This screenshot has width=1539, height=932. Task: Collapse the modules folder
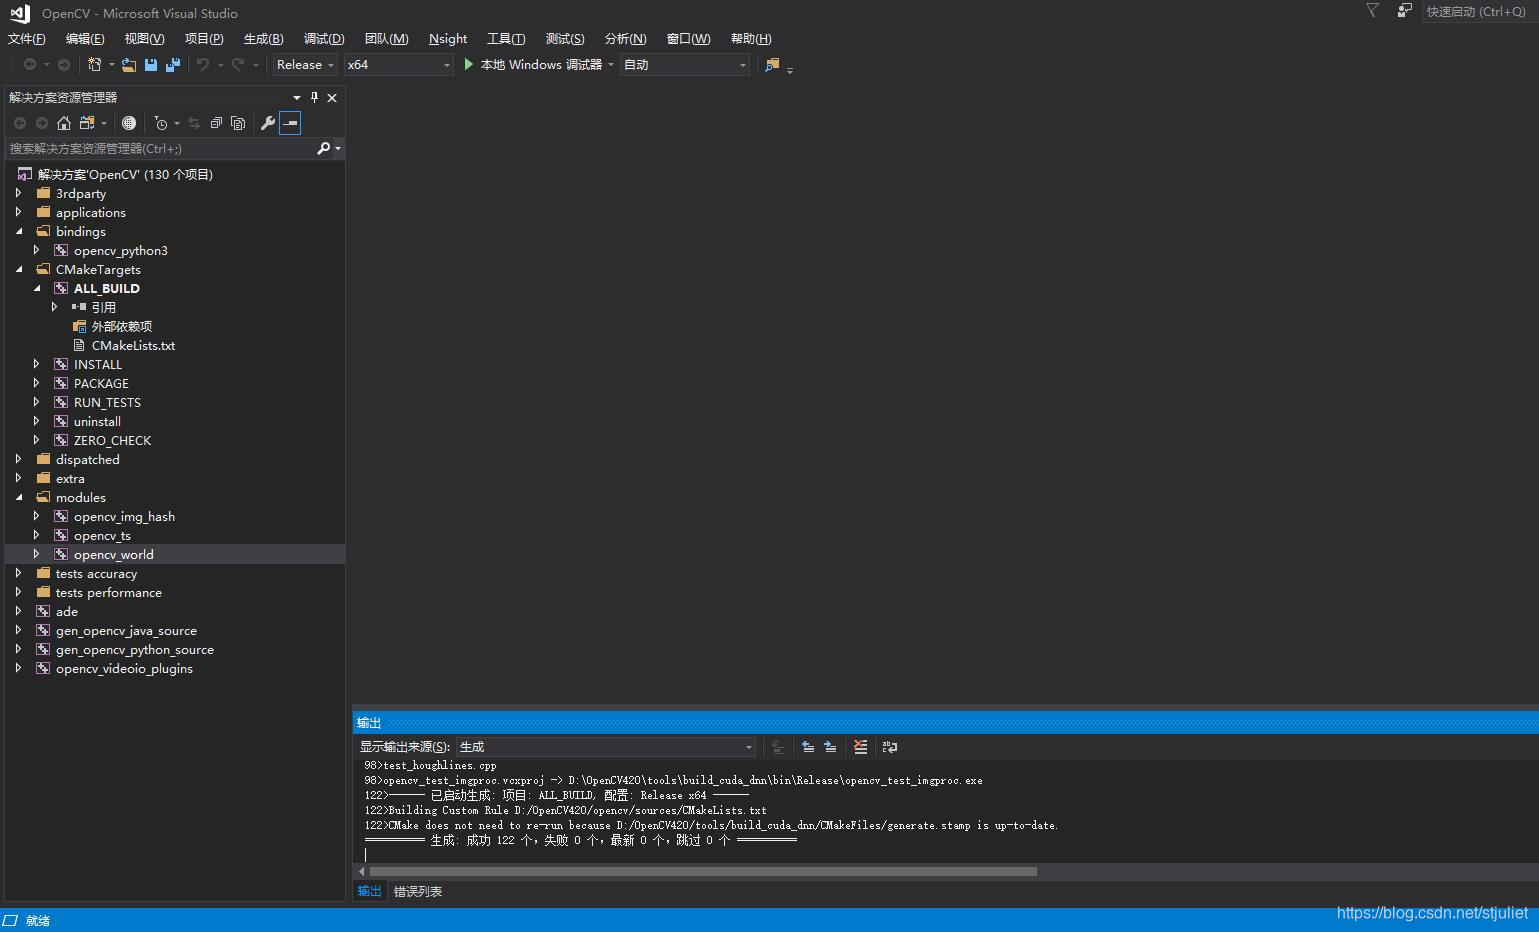(x=19, y=497)
